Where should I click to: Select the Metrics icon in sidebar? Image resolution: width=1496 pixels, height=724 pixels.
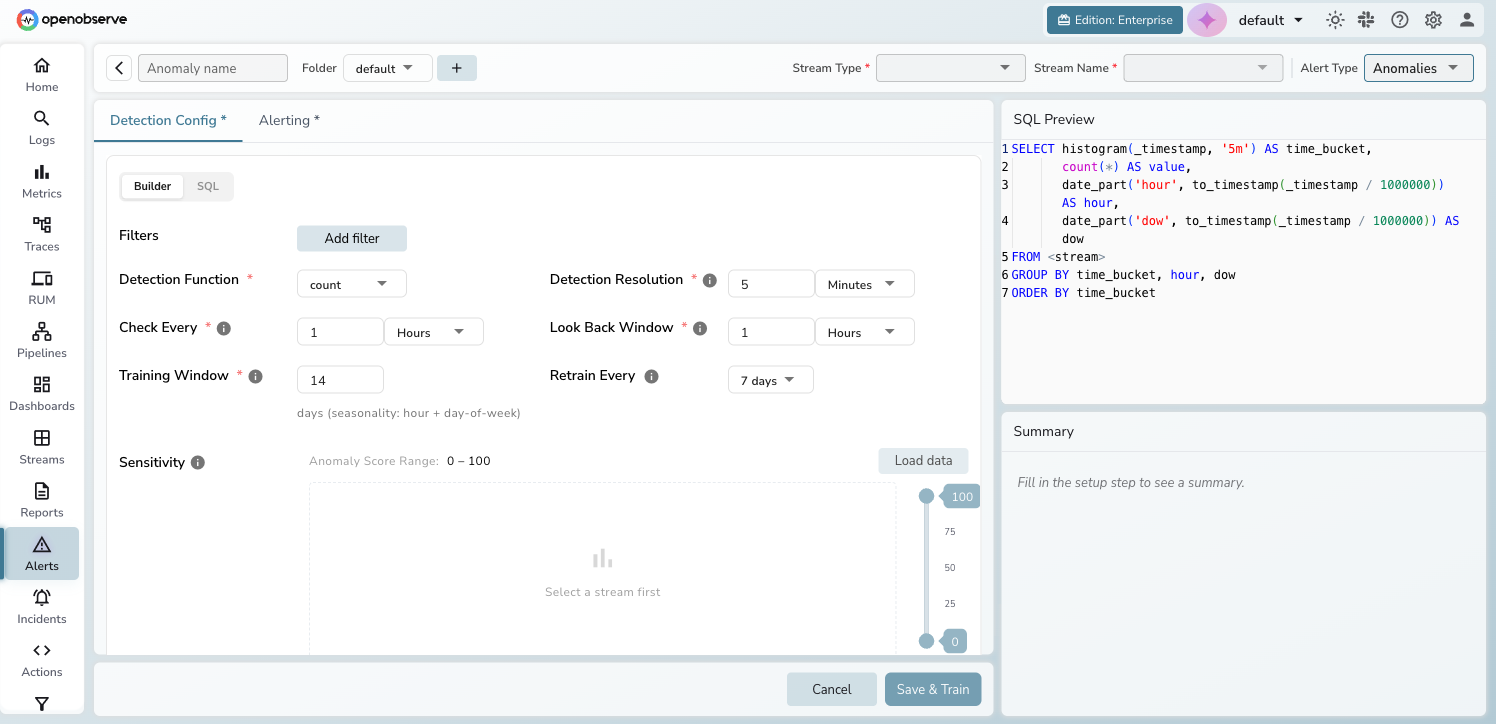pyautogui.click(x=41, y=180)
